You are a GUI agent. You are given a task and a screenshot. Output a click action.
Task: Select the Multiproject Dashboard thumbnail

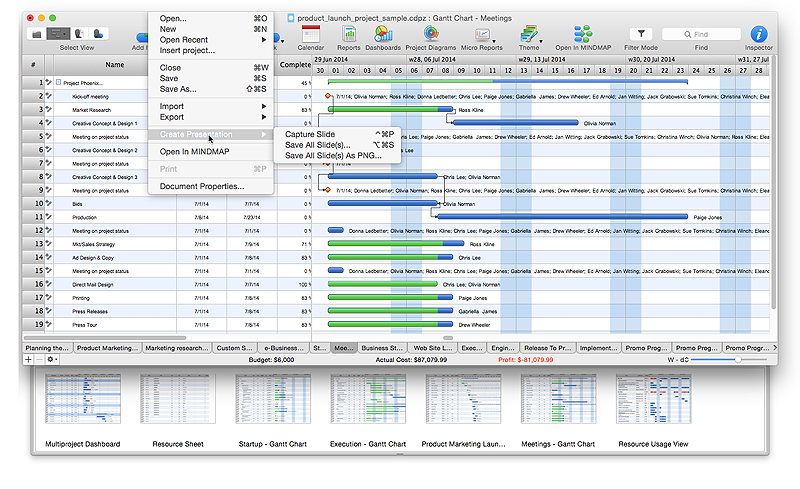click(82, 400)
